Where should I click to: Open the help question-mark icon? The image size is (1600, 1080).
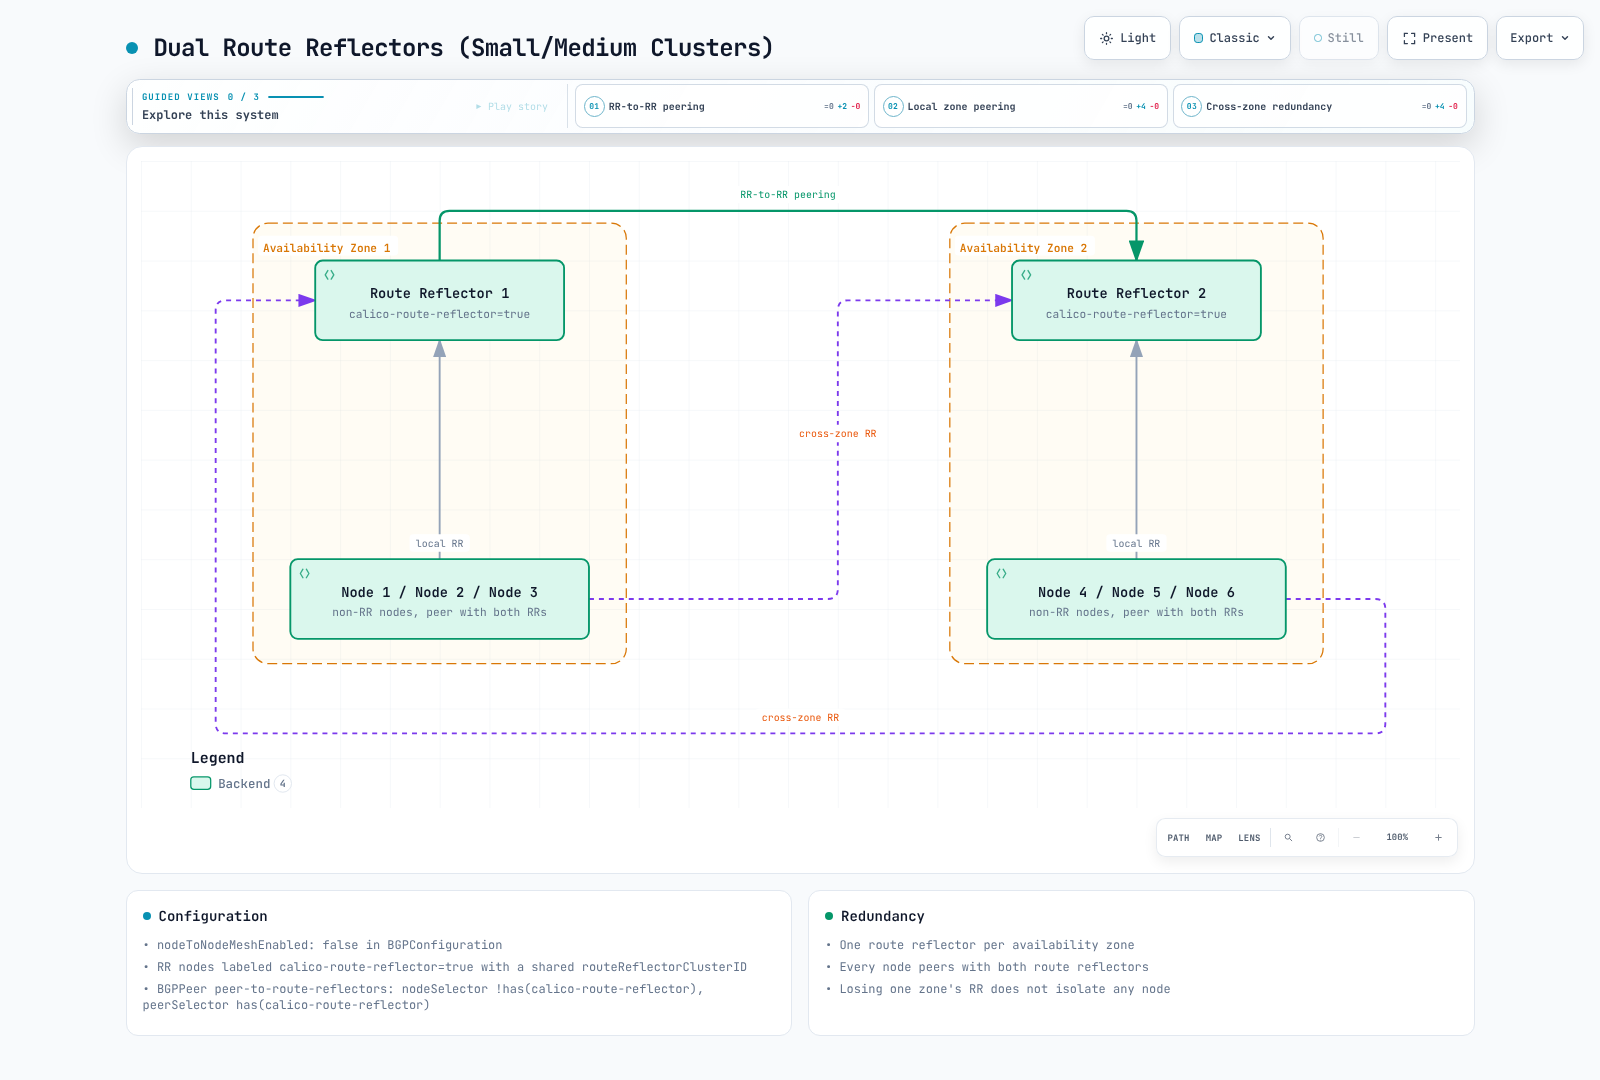[1320, 838]
